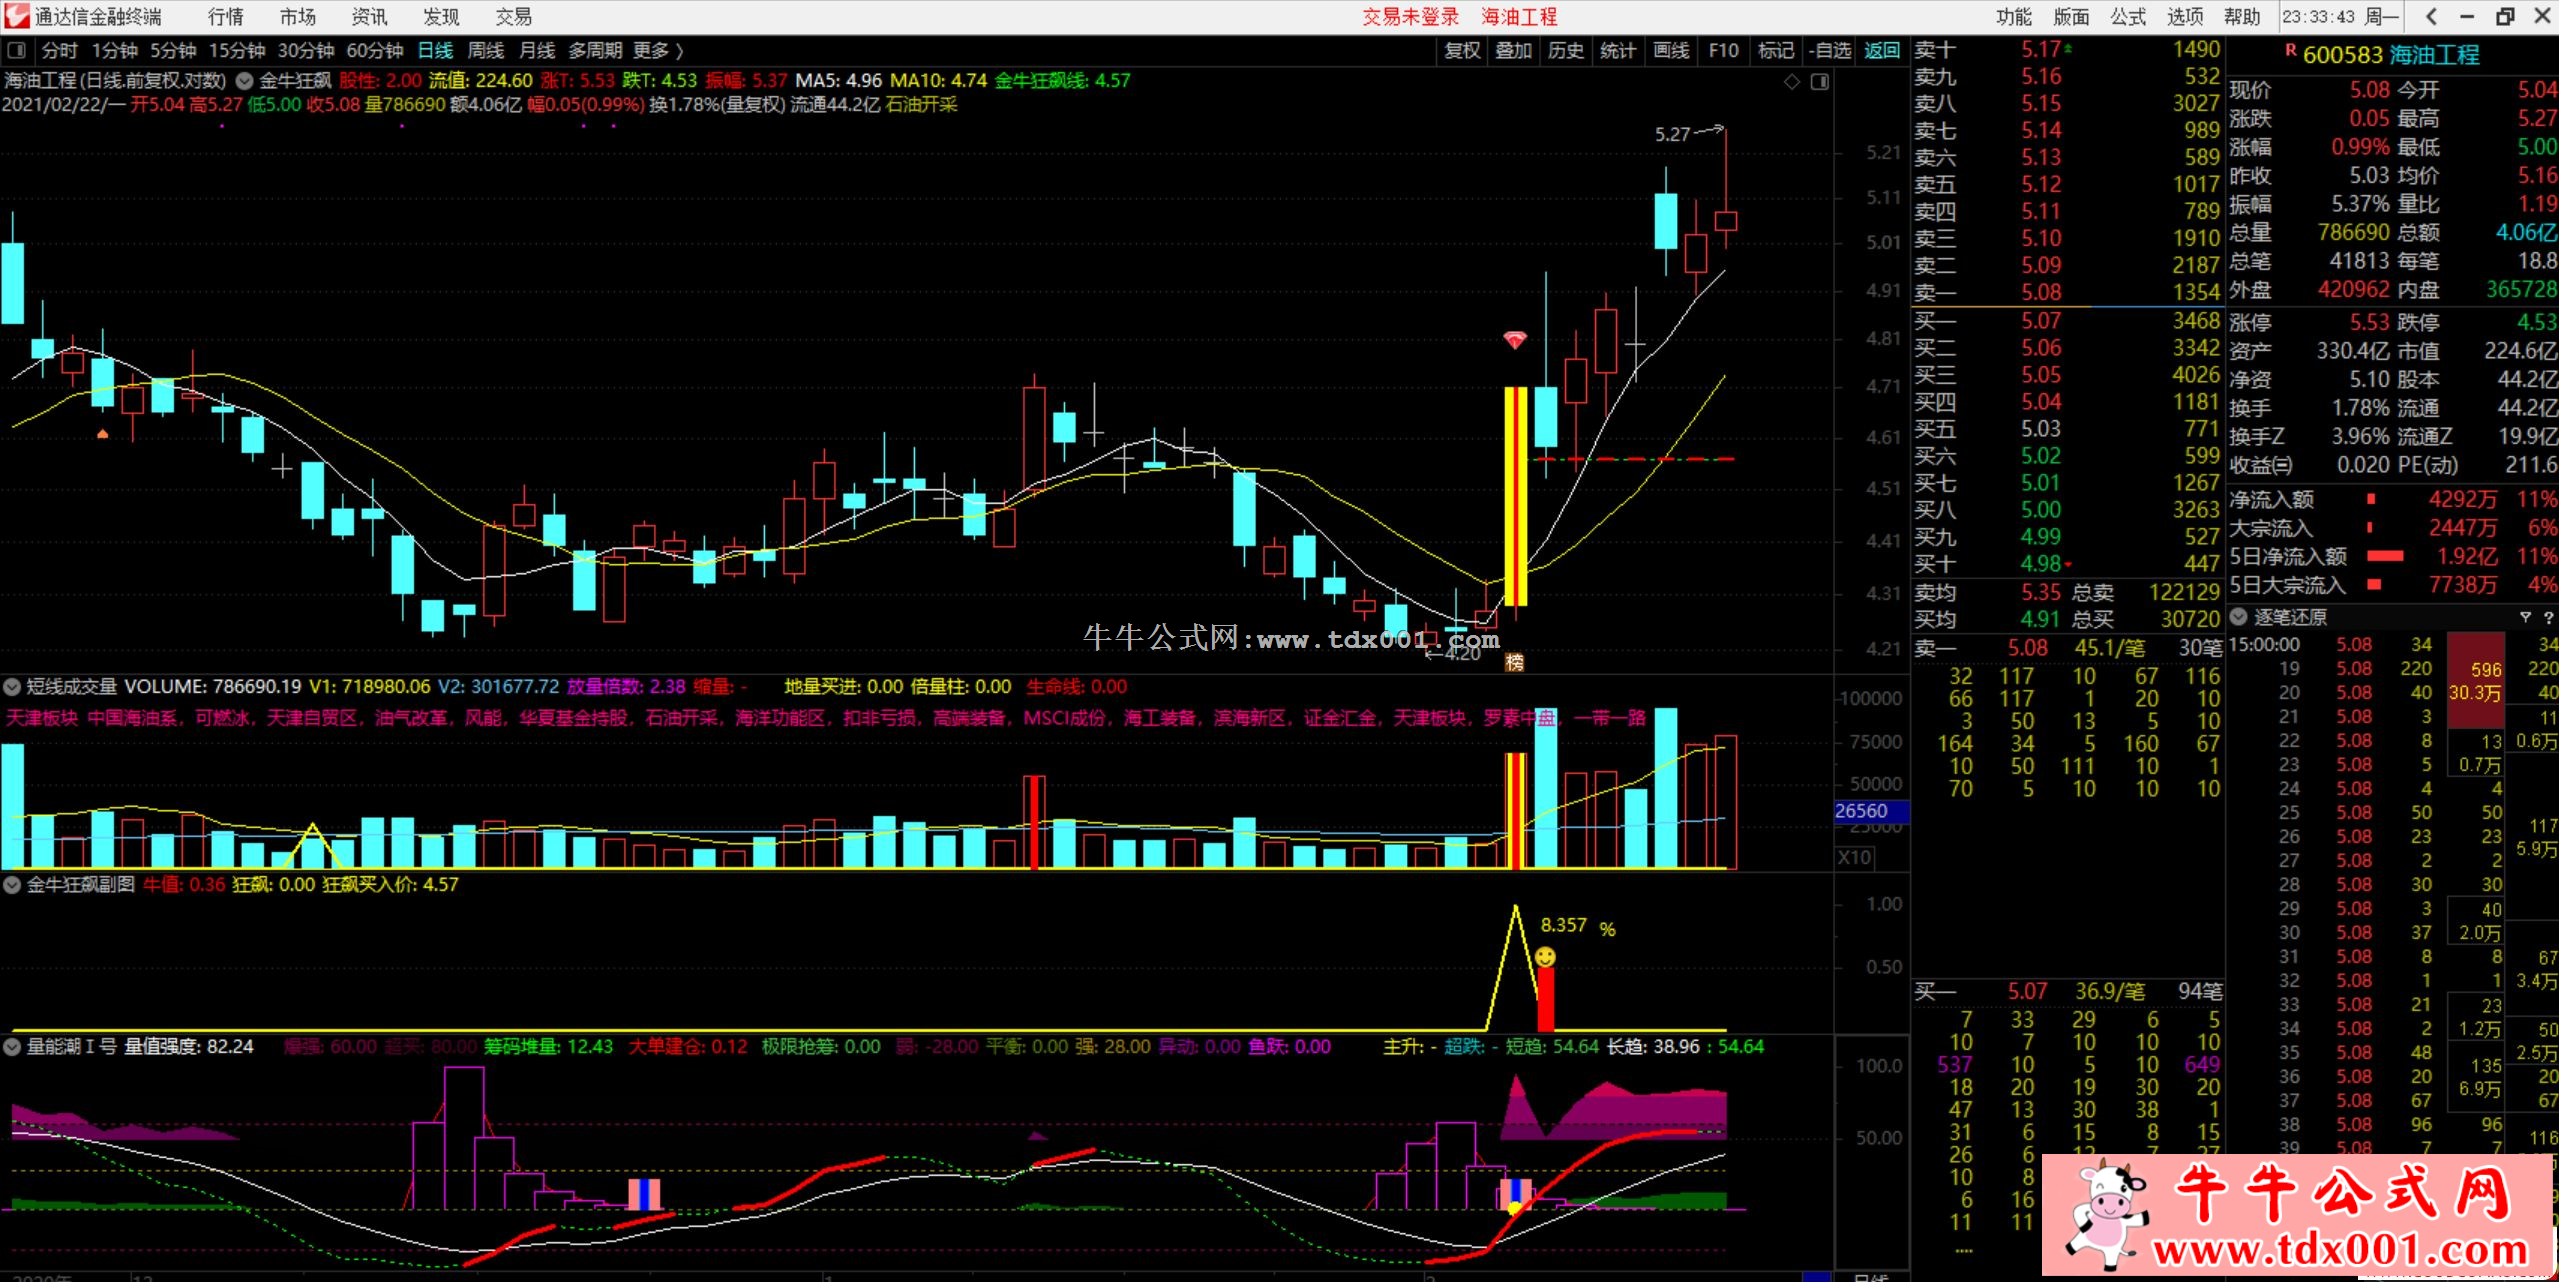This screenshot has height=1282, width=2559.
Task: Open the 多周期 multi-period view
Action: 596,51
